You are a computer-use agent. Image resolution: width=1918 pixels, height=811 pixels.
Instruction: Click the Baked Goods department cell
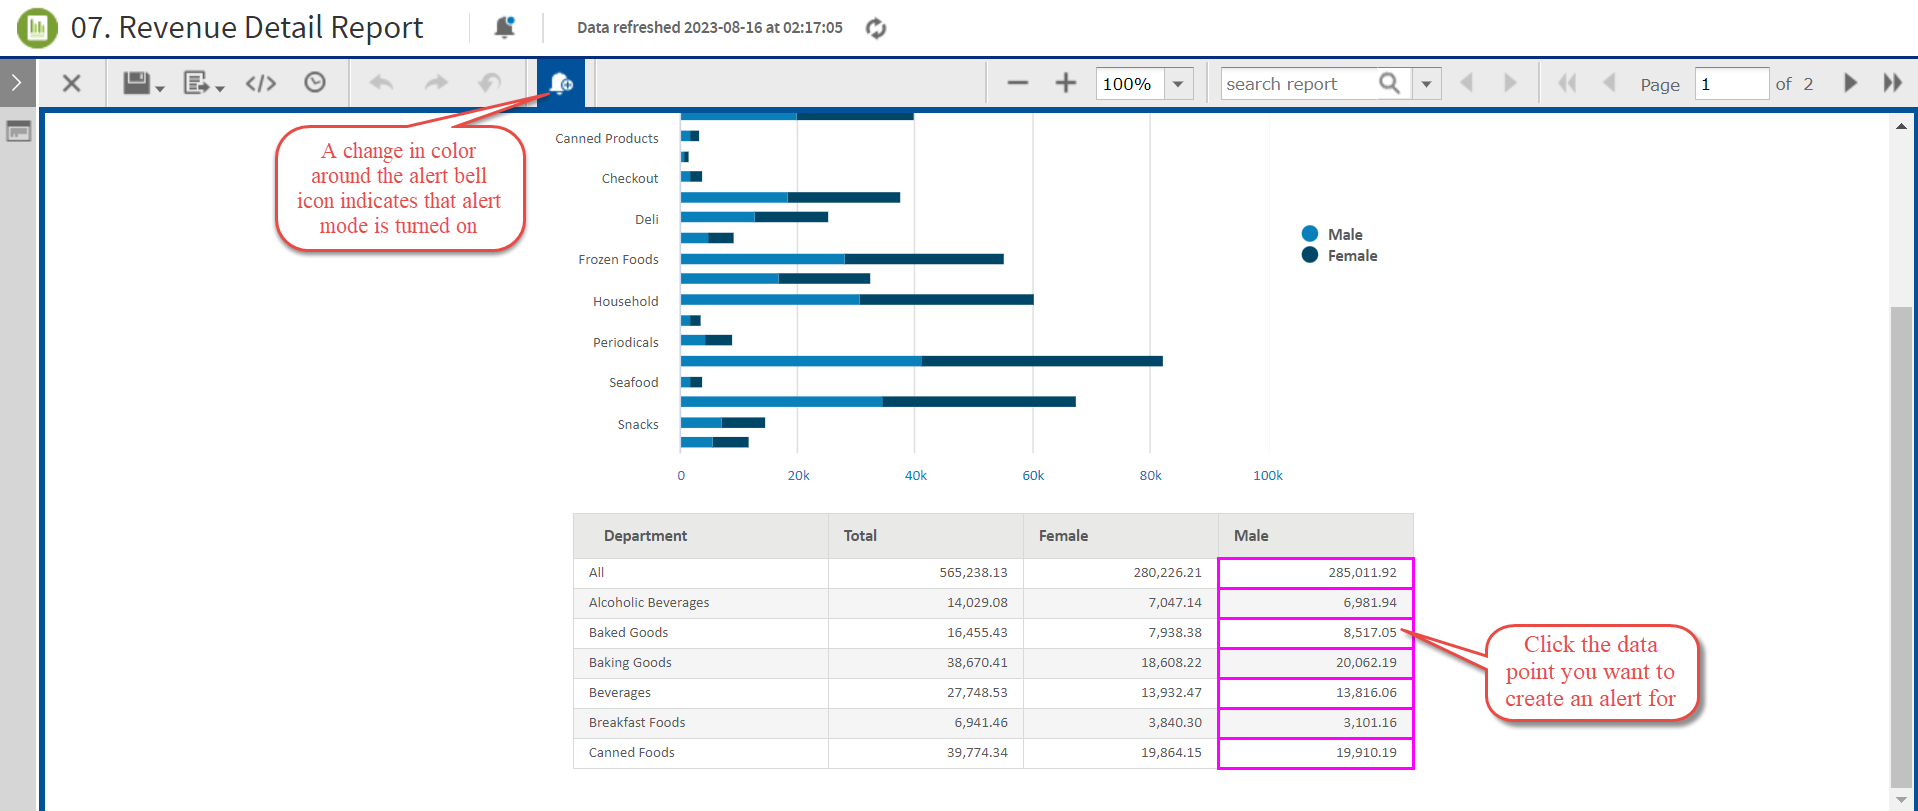pos(701,633)
